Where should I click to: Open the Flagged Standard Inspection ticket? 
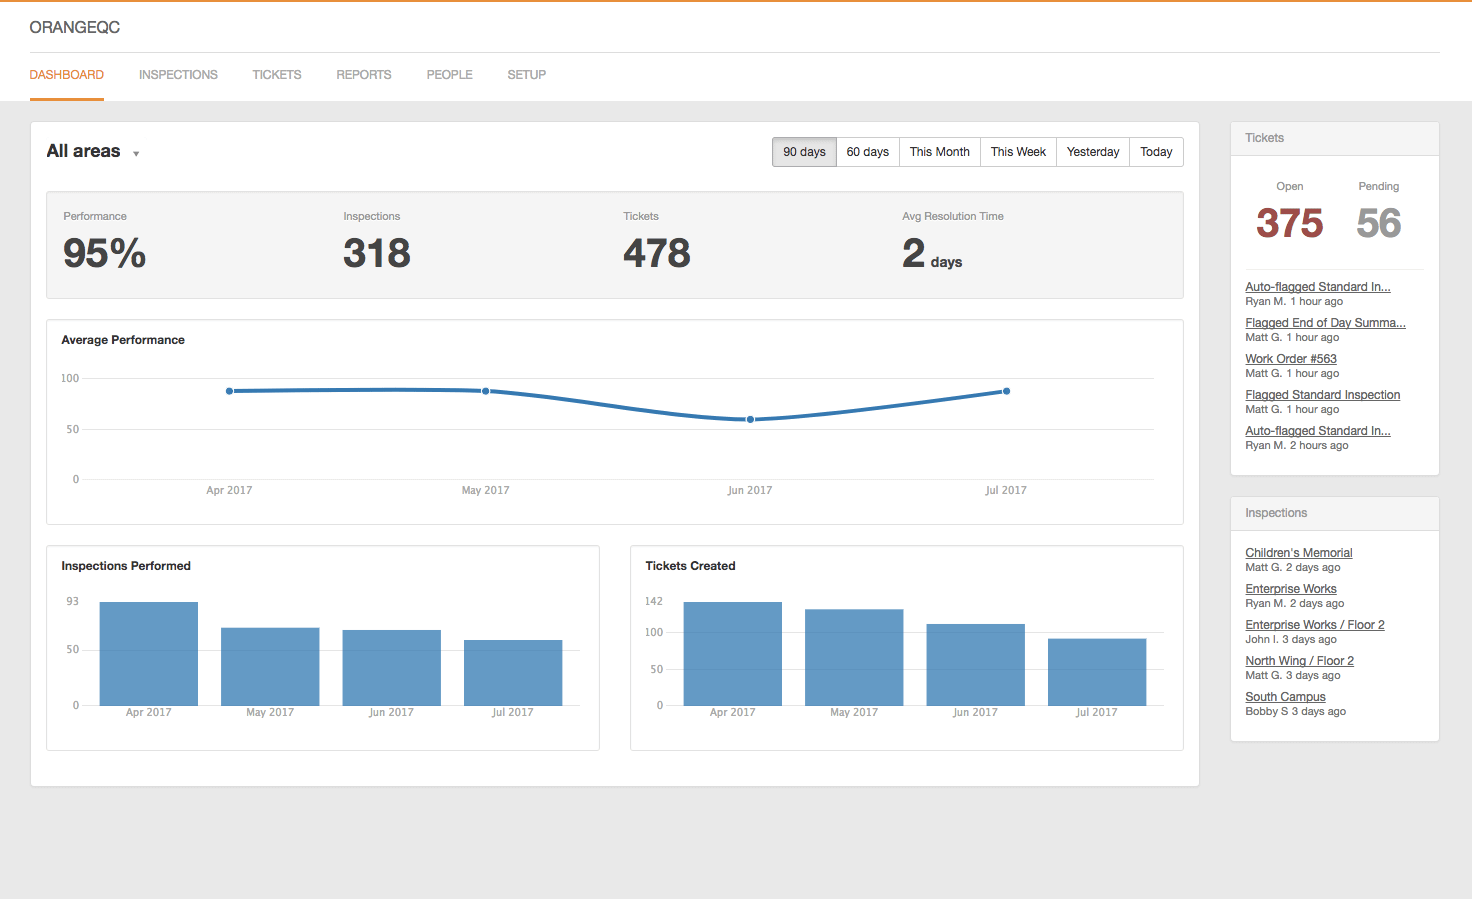coord(1322,394)
